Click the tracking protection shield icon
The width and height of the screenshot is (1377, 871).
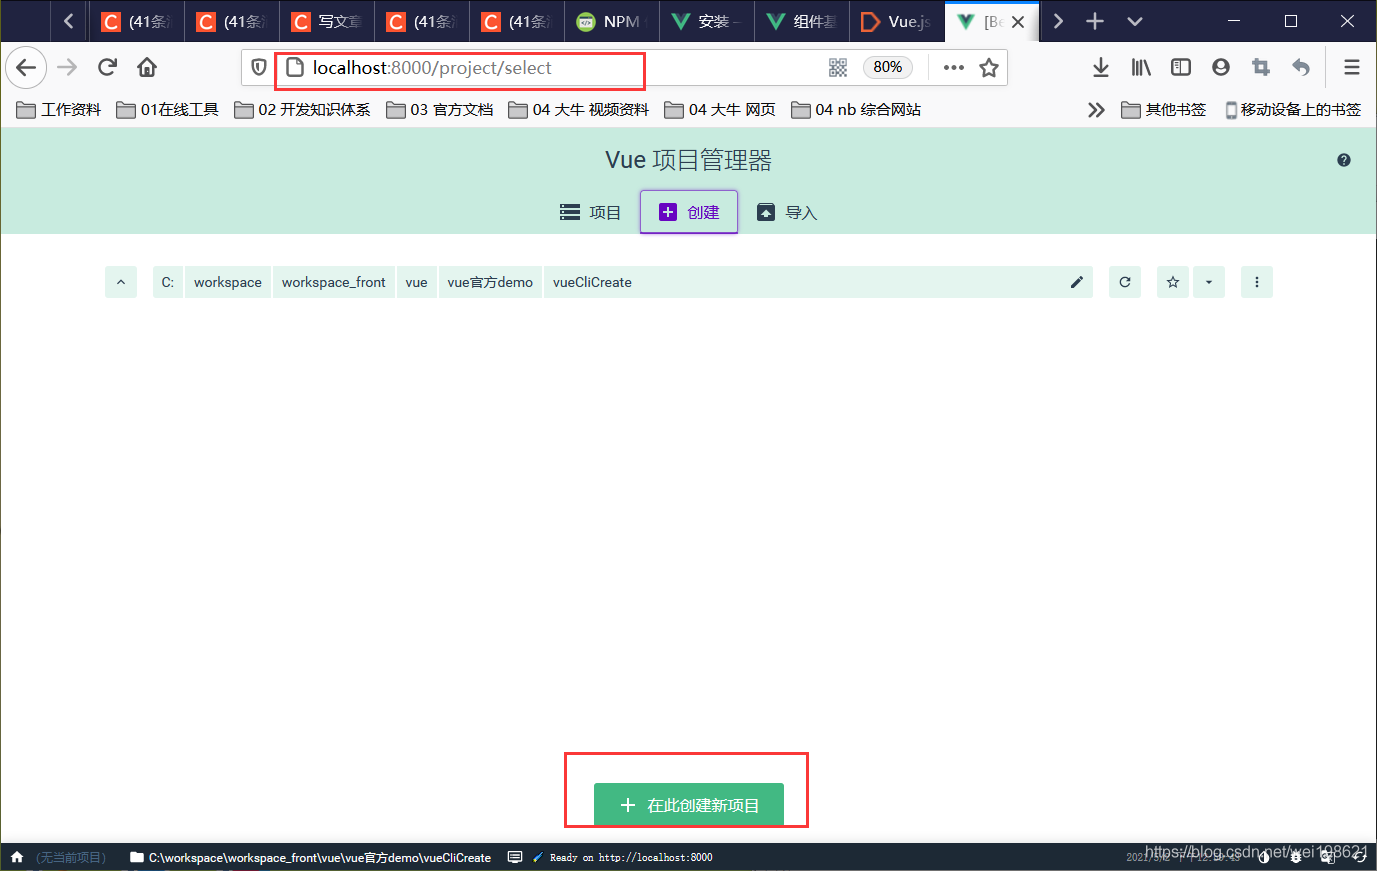tap(259, 67)
